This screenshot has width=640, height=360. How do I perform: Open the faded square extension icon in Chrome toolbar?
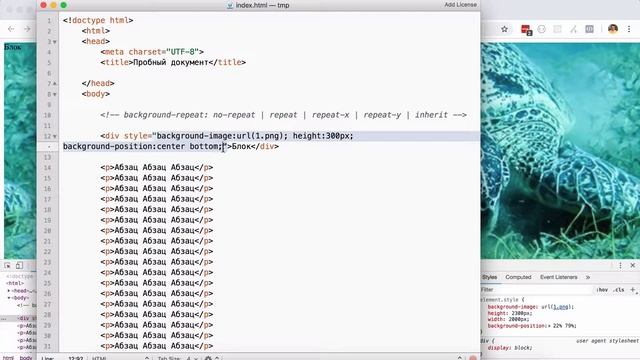[557, 29]
